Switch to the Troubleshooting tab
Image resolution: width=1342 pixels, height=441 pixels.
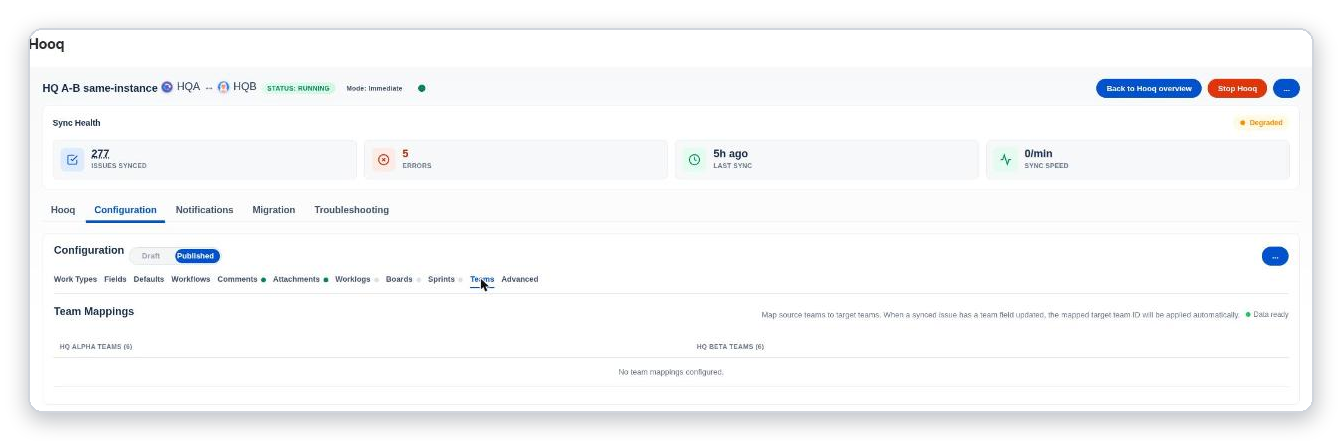(351, 210)
